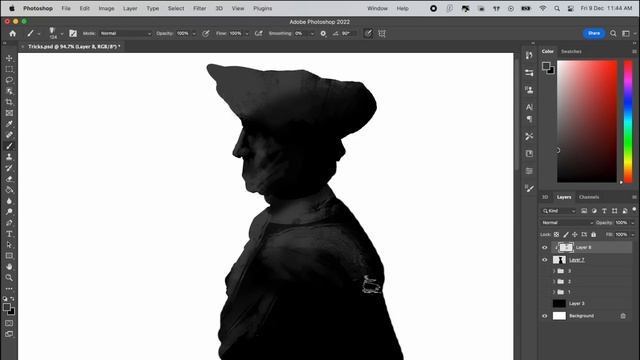640x360 pixels.
Task: Select the Rectangular Marquee tool
Action: [x=9, y=69]
